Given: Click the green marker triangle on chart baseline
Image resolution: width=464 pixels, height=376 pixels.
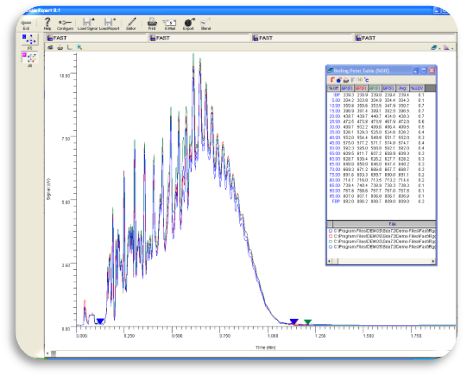Looking at the screenshot, I should point(308,322).
